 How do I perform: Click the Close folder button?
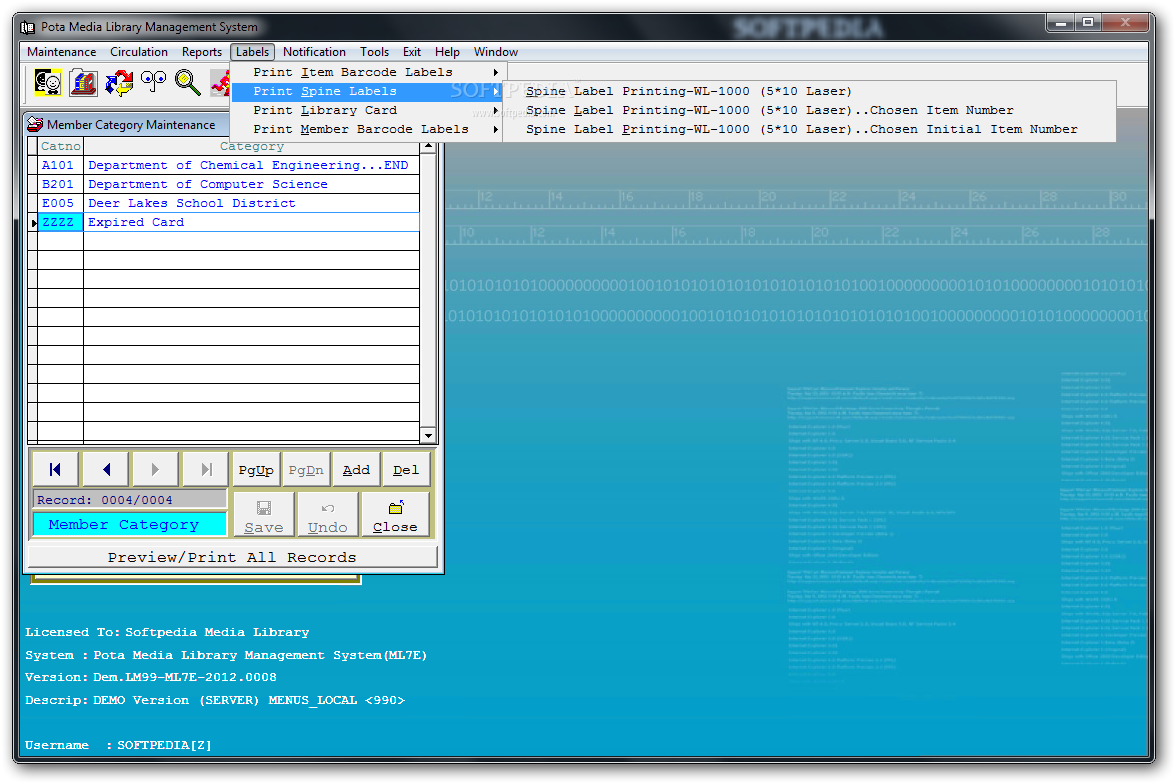tap(395, 515)
